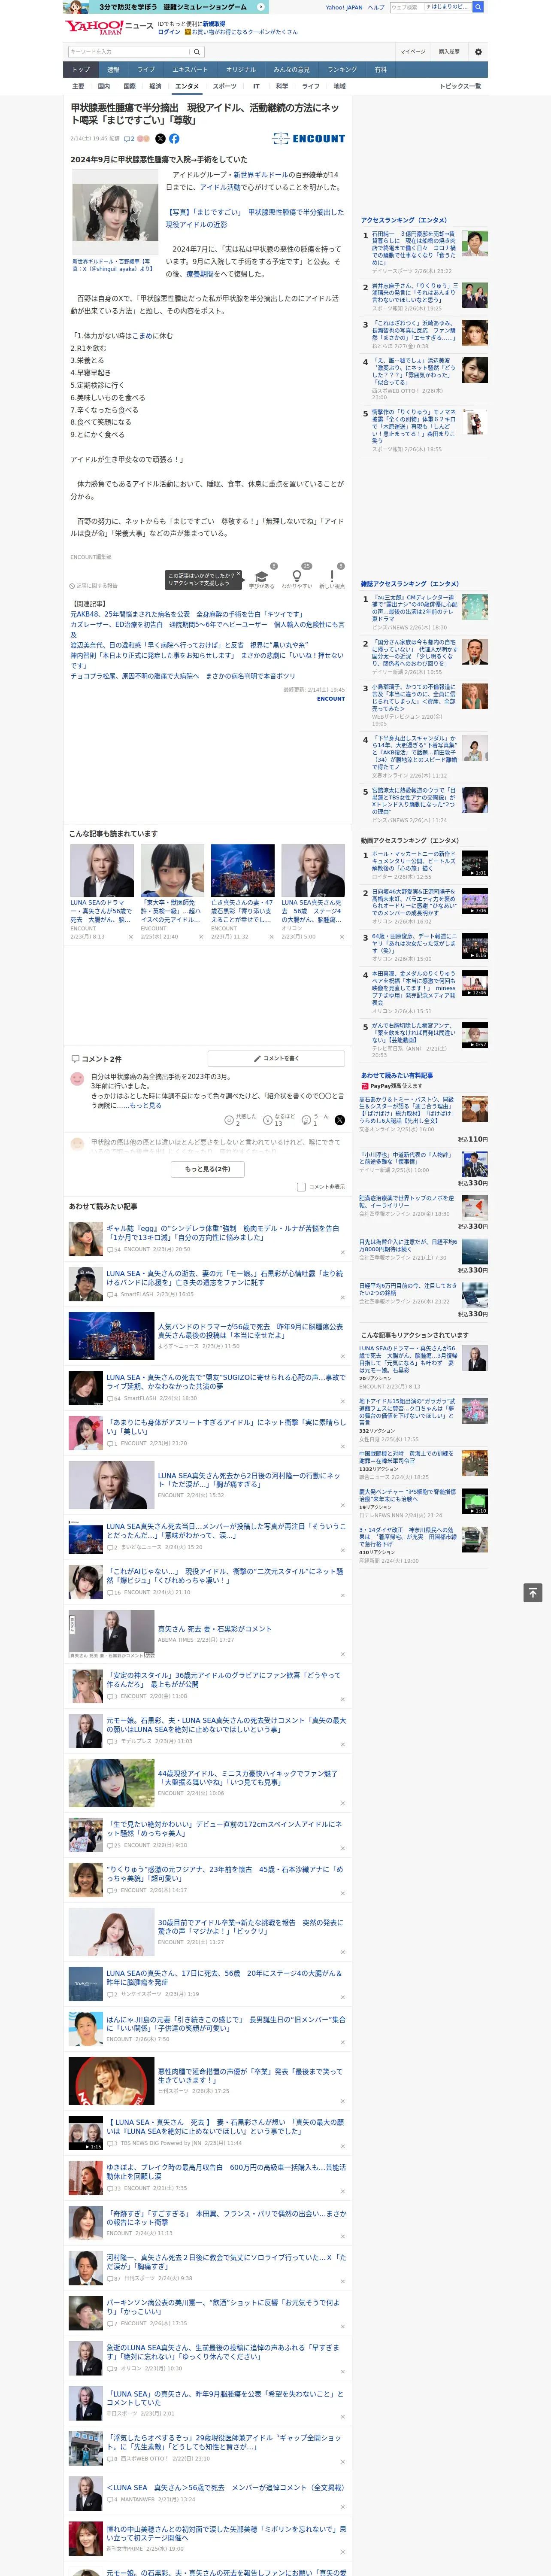551x2576 pixels.
Task: Toggle コメント非表示 checkbox
Action: pyautogui.click(x=301, y=1187)
